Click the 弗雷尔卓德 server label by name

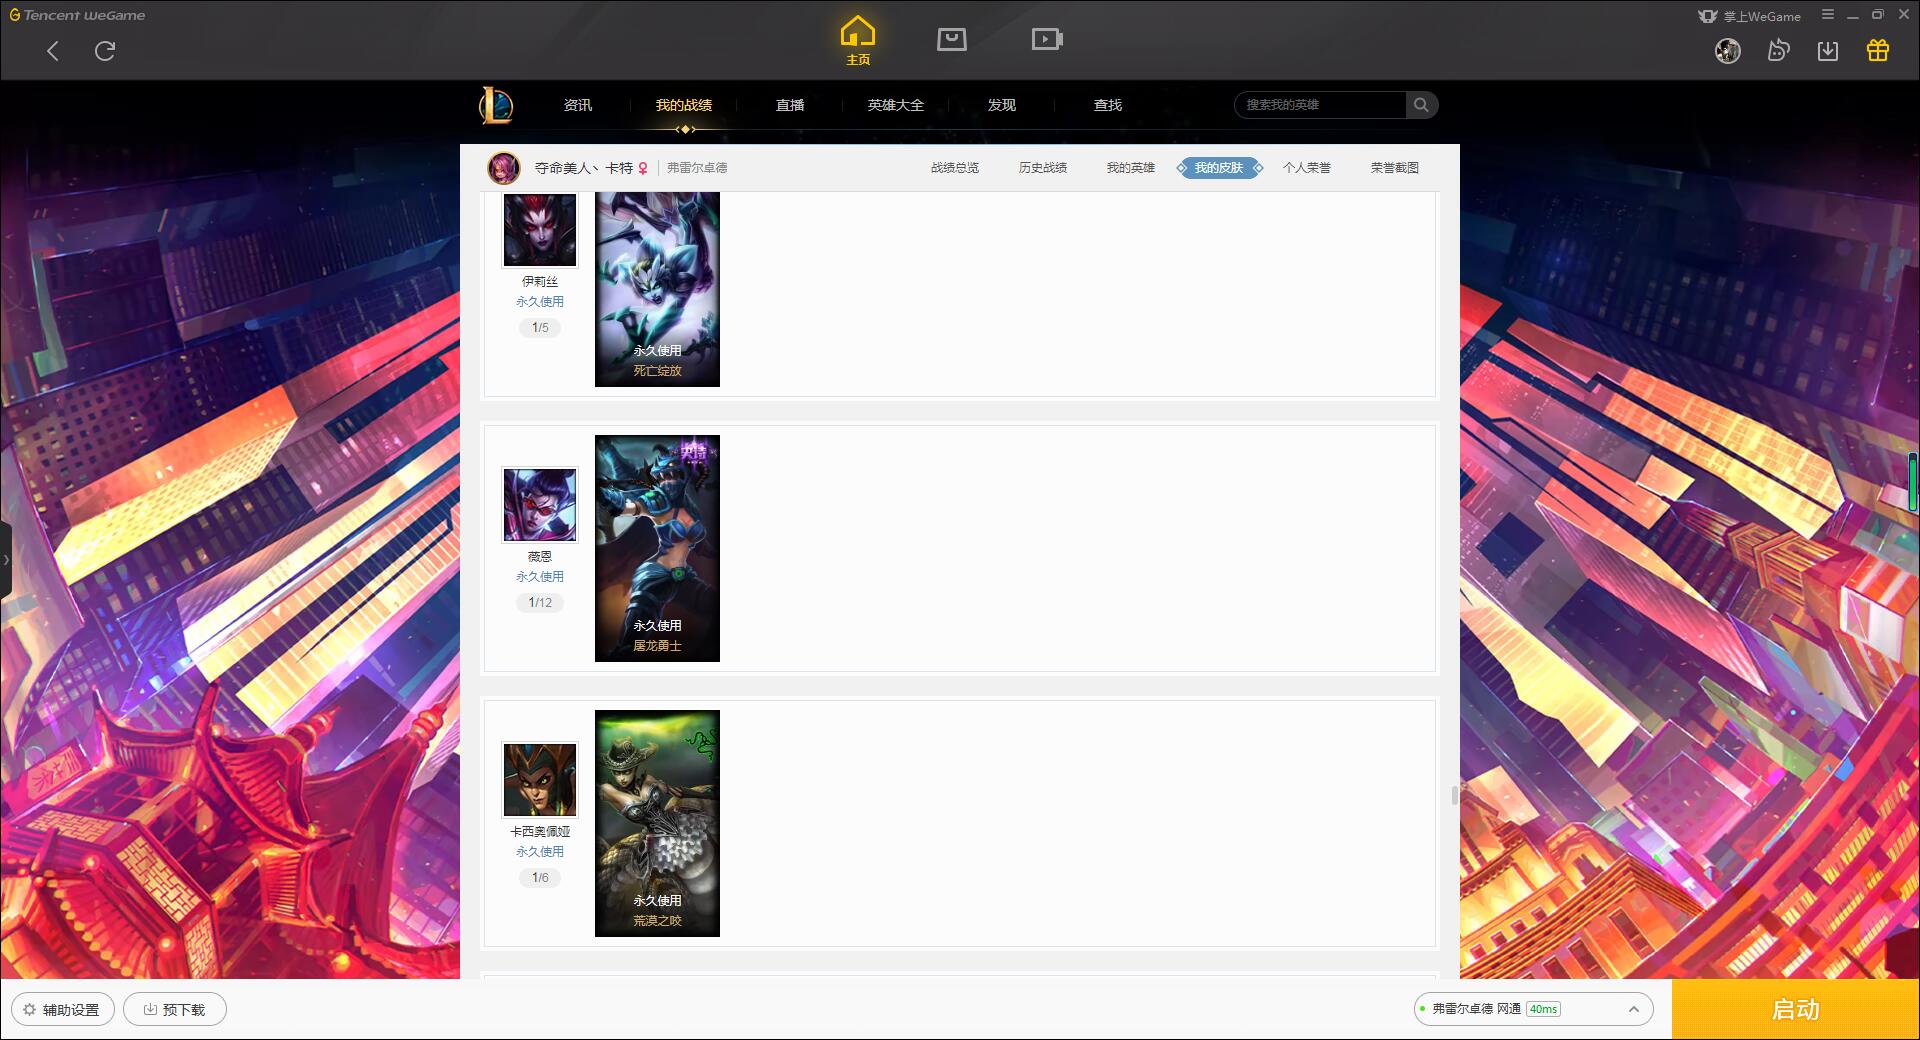pyautogui.click(x=697, y=168)
